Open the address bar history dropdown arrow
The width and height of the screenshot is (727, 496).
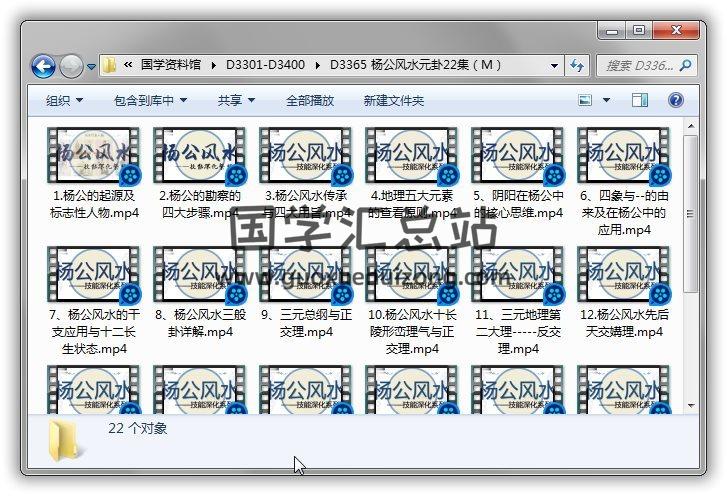pyautogui.click(x=555, y=66)
